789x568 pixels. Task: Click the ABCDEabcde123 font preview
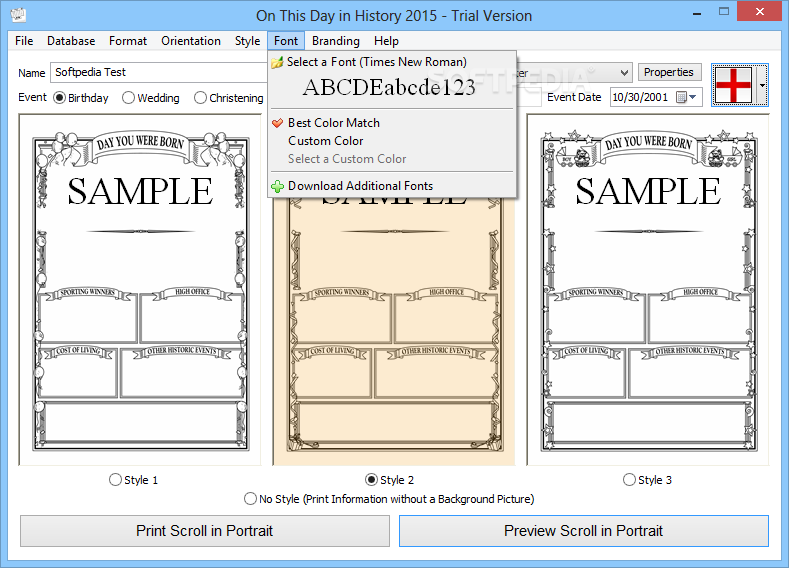[389, 88]
